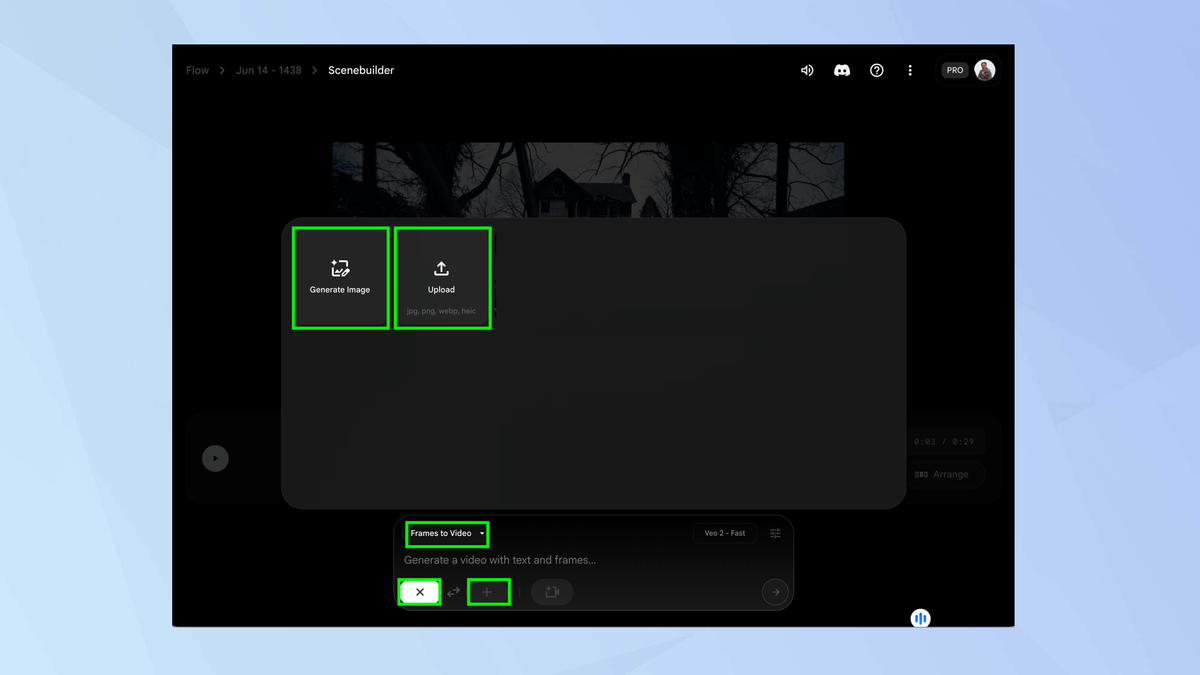Click the video prompt text field

coord(580,561)
